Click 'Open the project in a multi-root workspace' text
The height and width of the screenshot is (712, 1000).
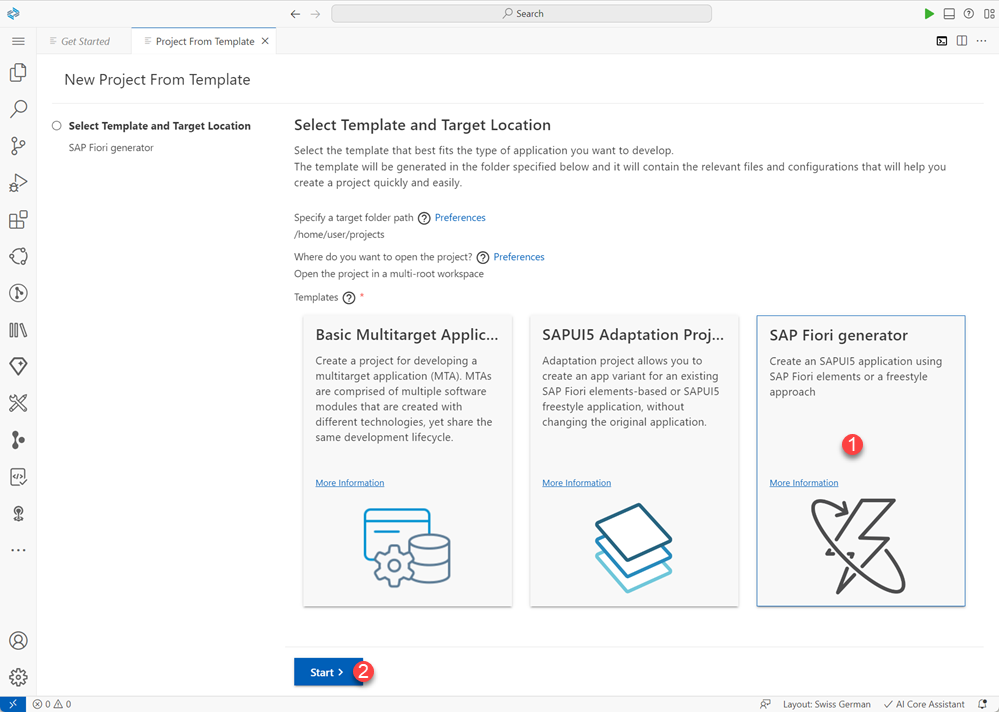[389, 274]
